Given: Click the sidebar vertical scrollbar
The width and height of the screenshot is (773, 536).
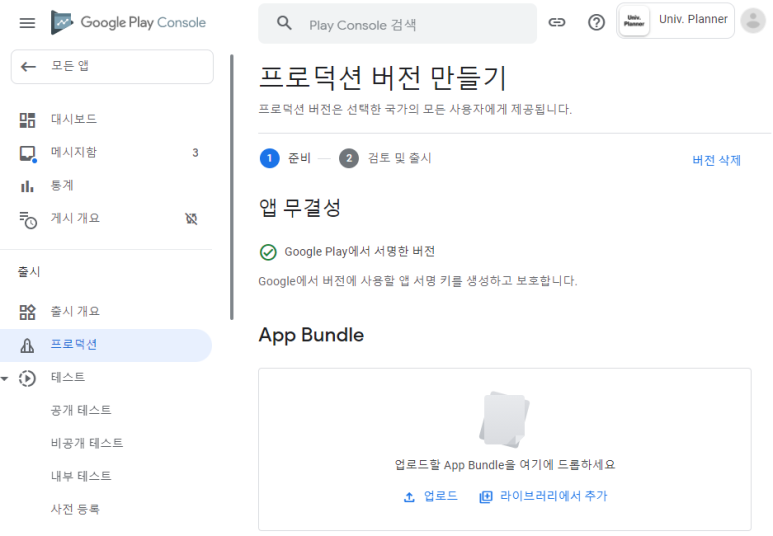Looking at the screenshot, I should click(x=232, y=187).
